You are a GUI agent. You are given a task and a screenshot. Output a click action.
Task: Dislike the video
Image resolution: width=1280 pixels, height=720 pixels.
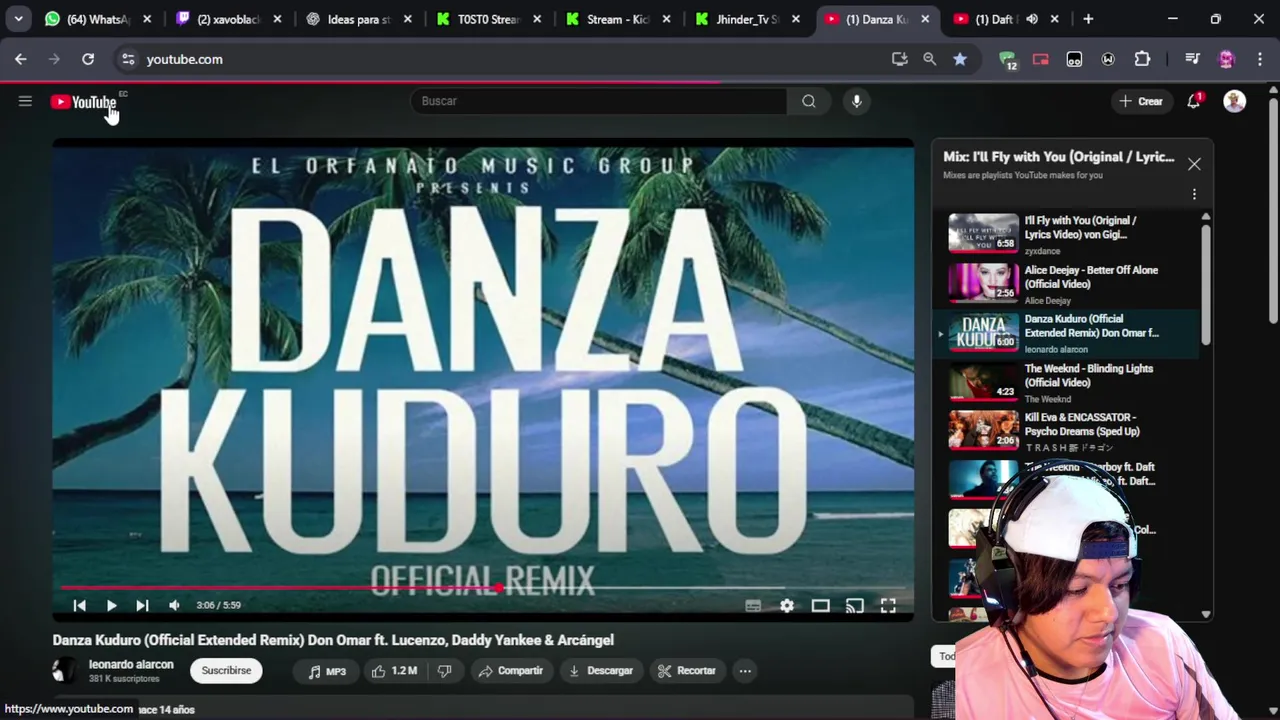[445, 671]
